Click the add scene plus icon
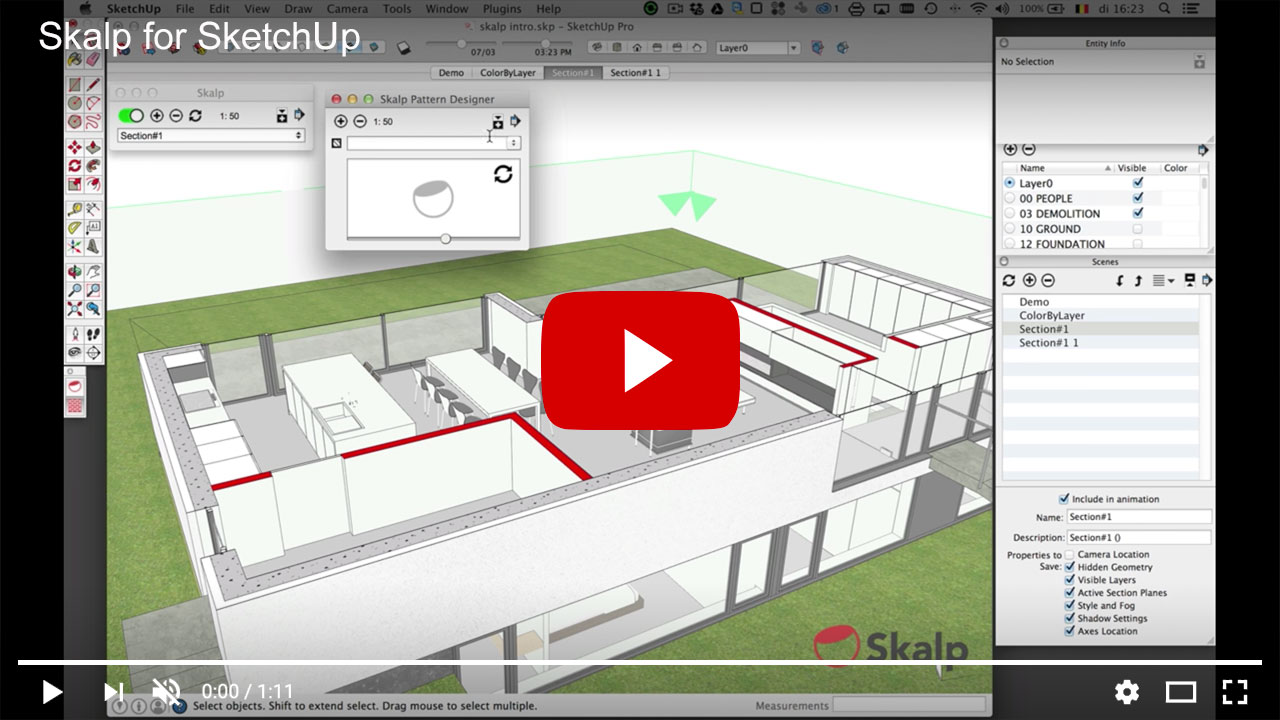The image size is (1280, 720). click(1029, 281)
